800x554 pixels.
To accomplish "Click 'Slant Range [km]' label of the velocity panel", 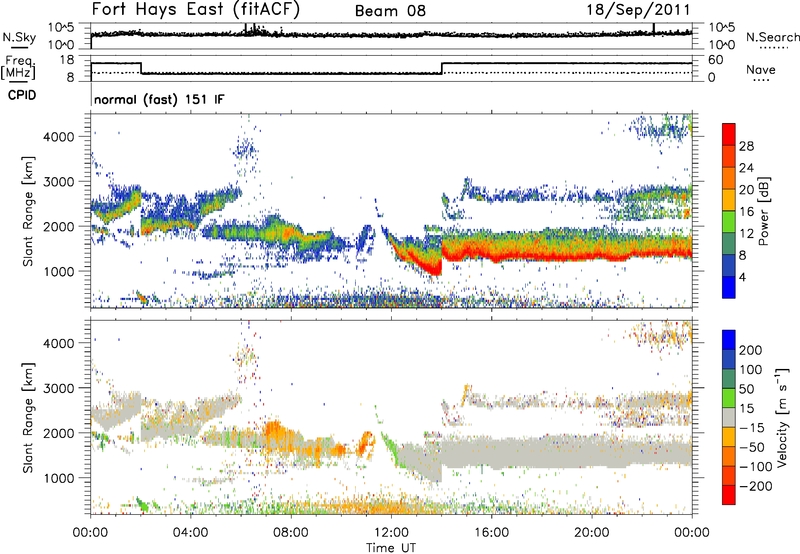I will tap(28, 417).
